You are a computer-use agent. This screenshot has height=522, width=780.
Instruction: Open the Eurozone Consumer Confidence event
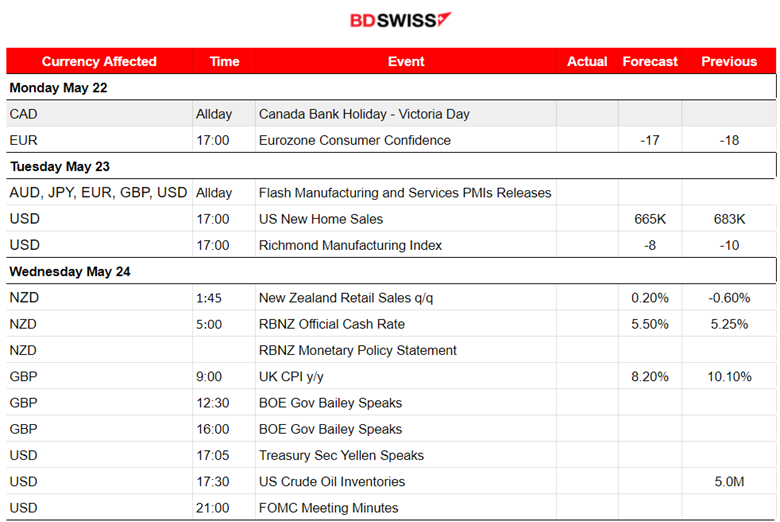(355, 140)
